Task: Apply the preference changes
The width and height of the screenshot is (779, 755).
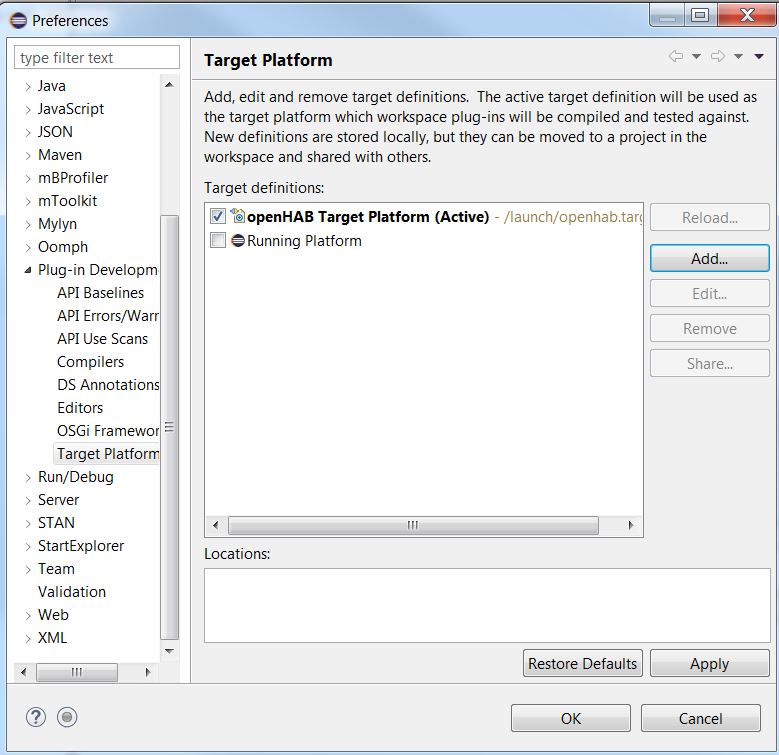Action: (709, 664)
